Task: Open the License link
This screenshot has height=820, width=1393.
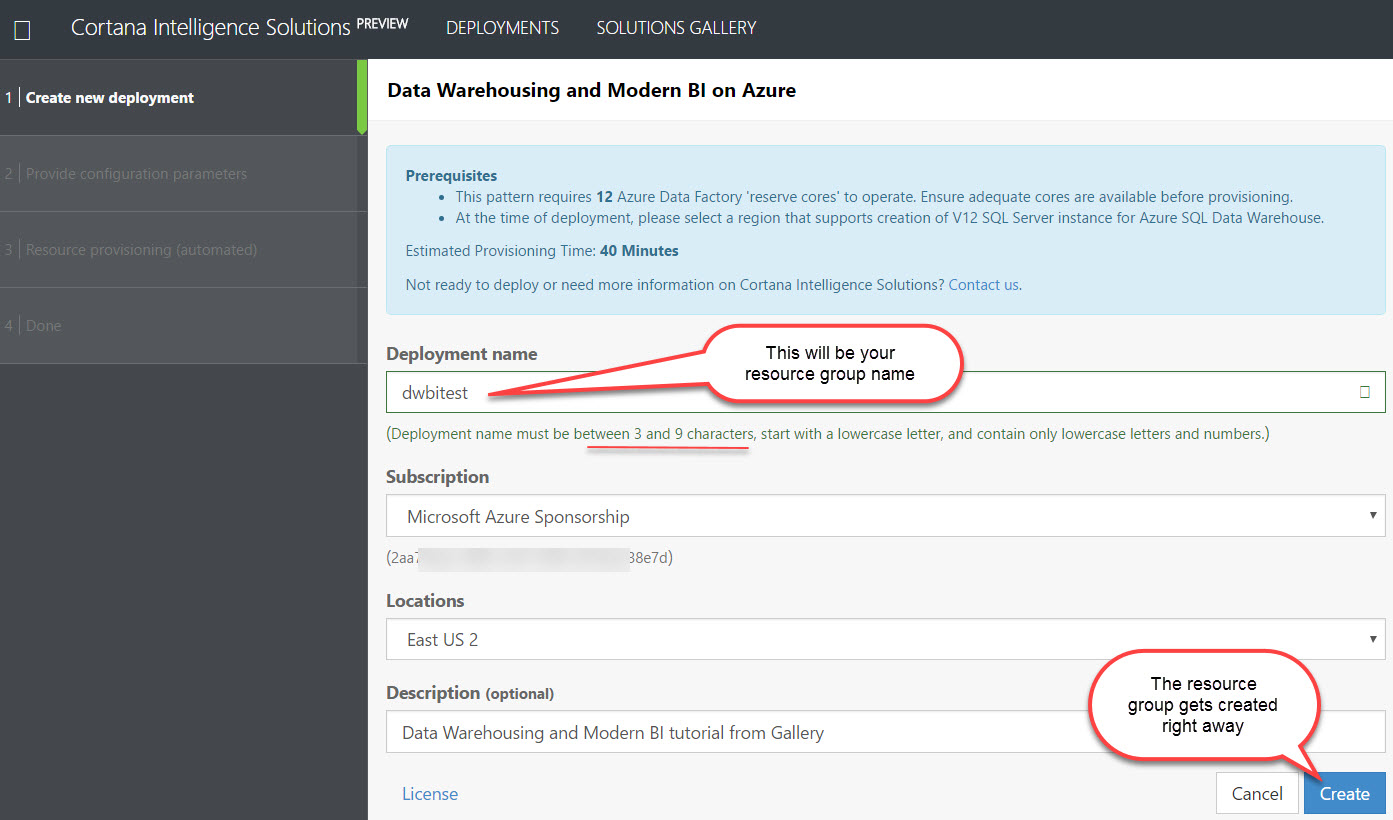Action: click(430, 794)
